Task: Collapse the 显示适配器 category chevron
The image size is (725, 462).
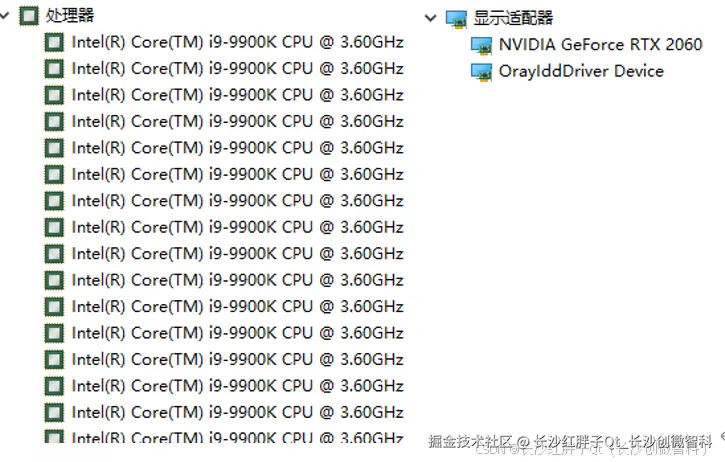Action: (x=430, y=18)
